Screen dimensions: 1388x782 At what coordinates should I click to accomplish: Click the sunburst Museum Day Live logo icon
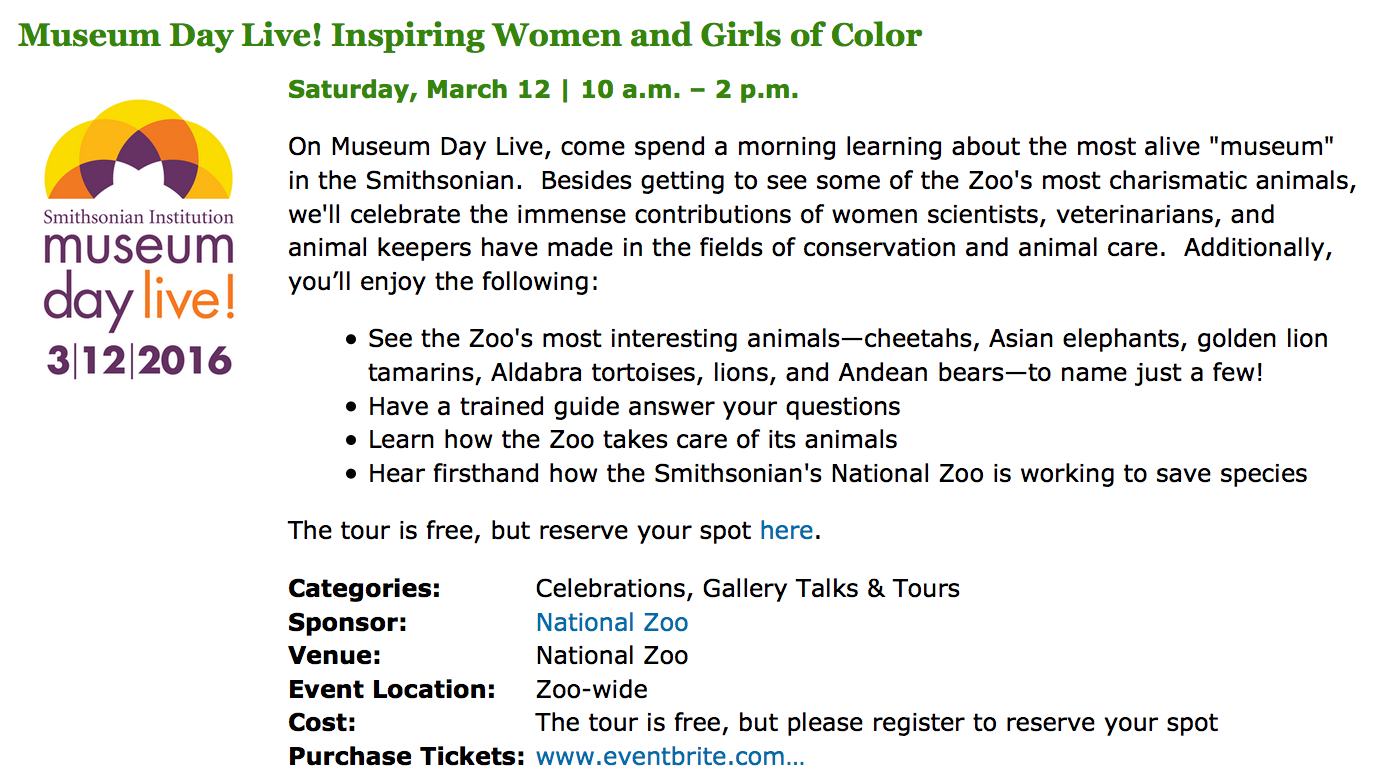pyautogui.click(x=139, y=150)
